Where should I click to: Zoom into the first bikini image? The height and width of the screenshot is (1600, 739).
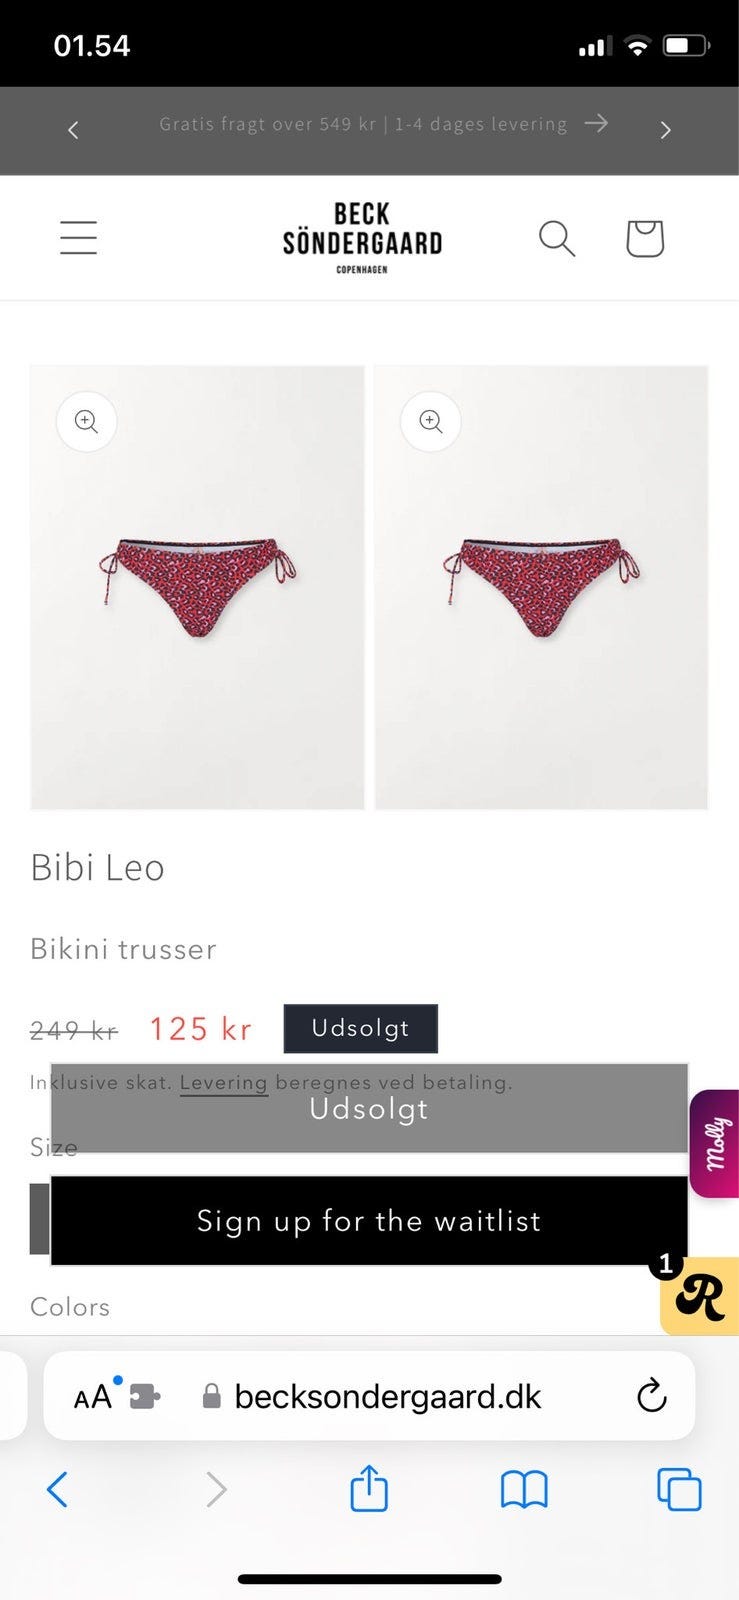pos(87,422)
